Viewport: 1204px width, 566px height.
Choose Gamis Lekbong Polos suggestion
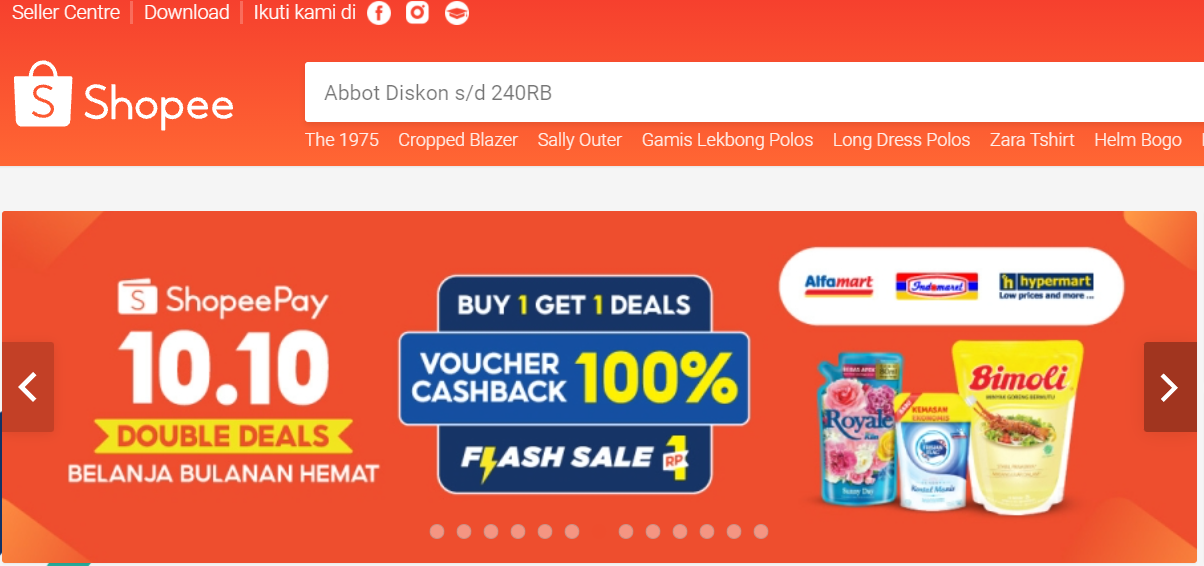coord(728,140)
